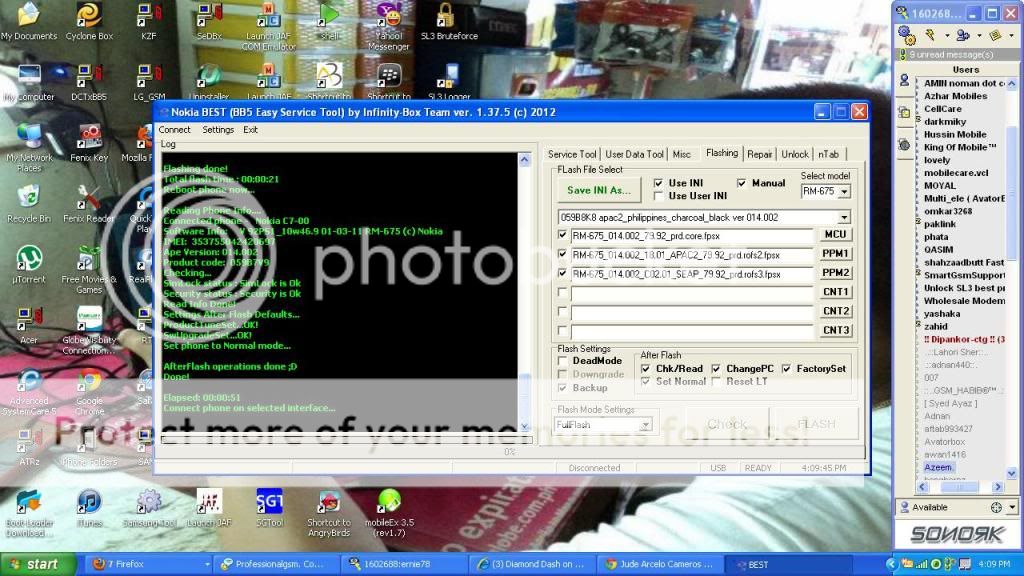Open the uTorrent desktop icon
Image resolution: width=1024 pixels, height=576 pixels.
[28, 259]
